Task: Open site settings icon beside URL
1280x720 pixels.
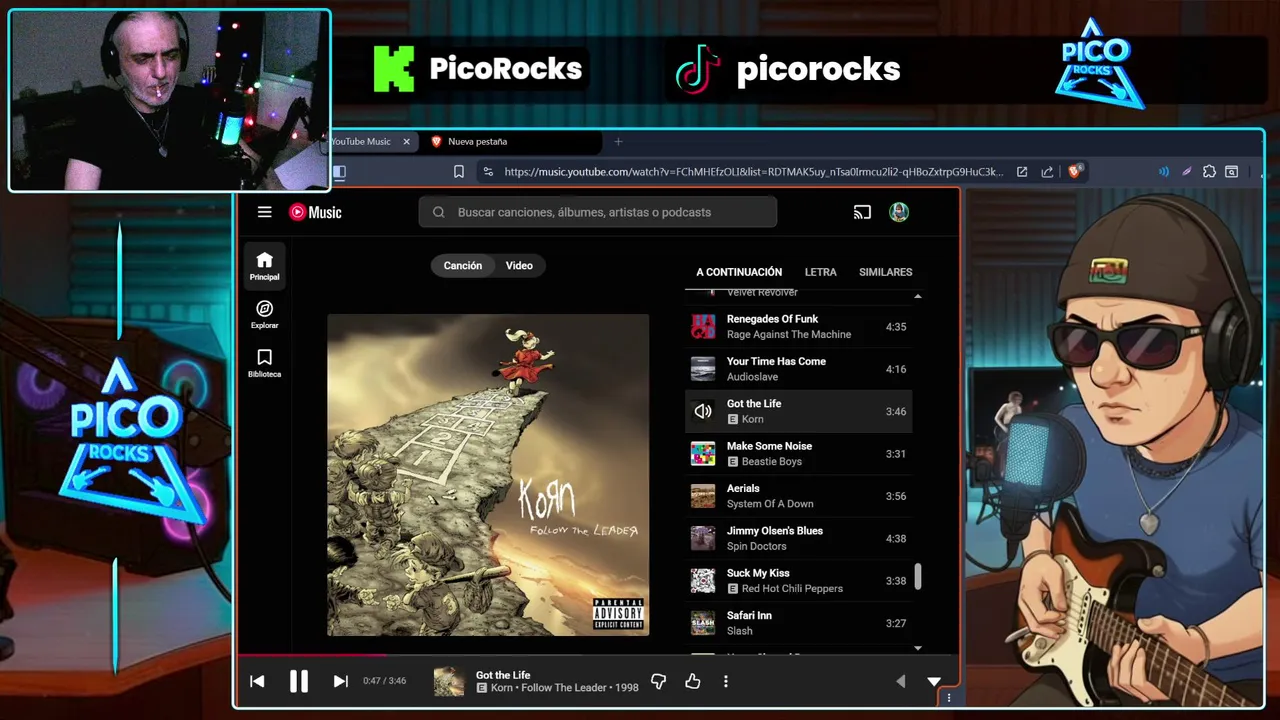Action: (488, 172)
